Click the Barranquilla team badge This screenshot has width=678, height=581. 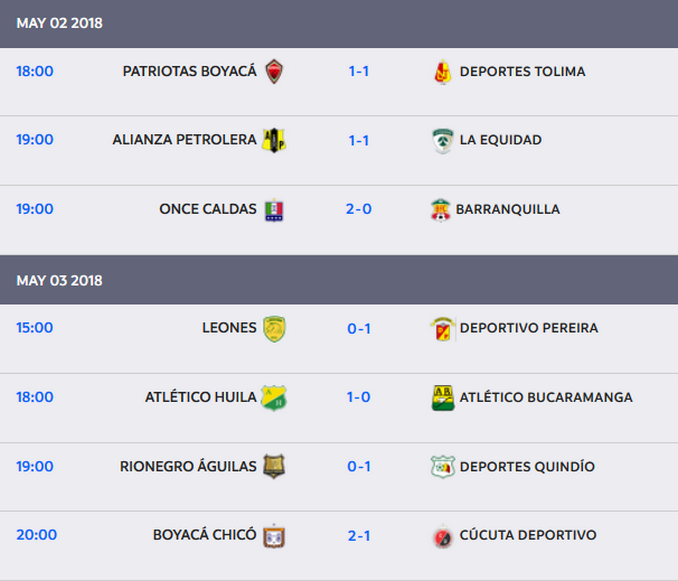coord(441,210)
